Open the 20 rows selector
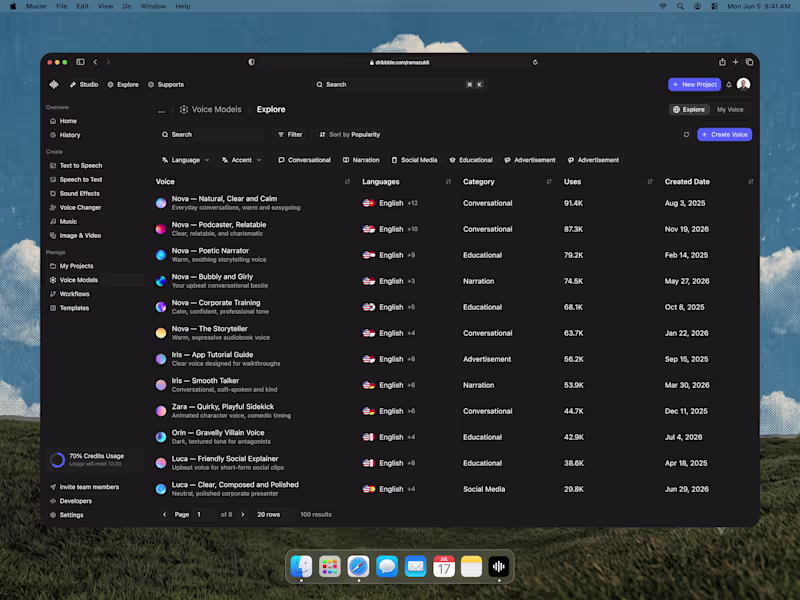Viewport: 800px width, 600px height. tap(274, 515)
